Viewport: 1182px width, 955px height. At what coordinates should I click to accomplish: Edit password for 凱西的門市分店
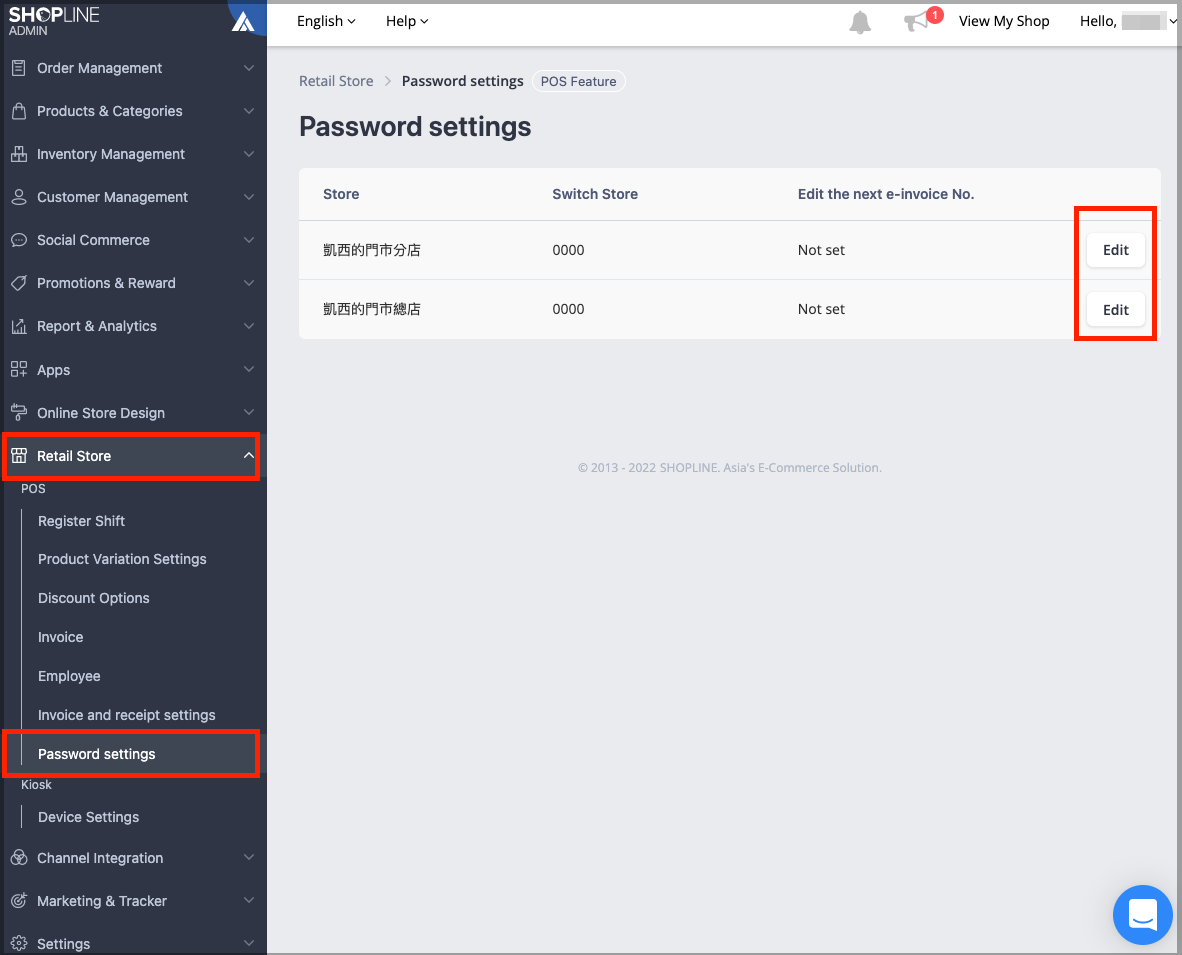click(x=1115, y=250)
